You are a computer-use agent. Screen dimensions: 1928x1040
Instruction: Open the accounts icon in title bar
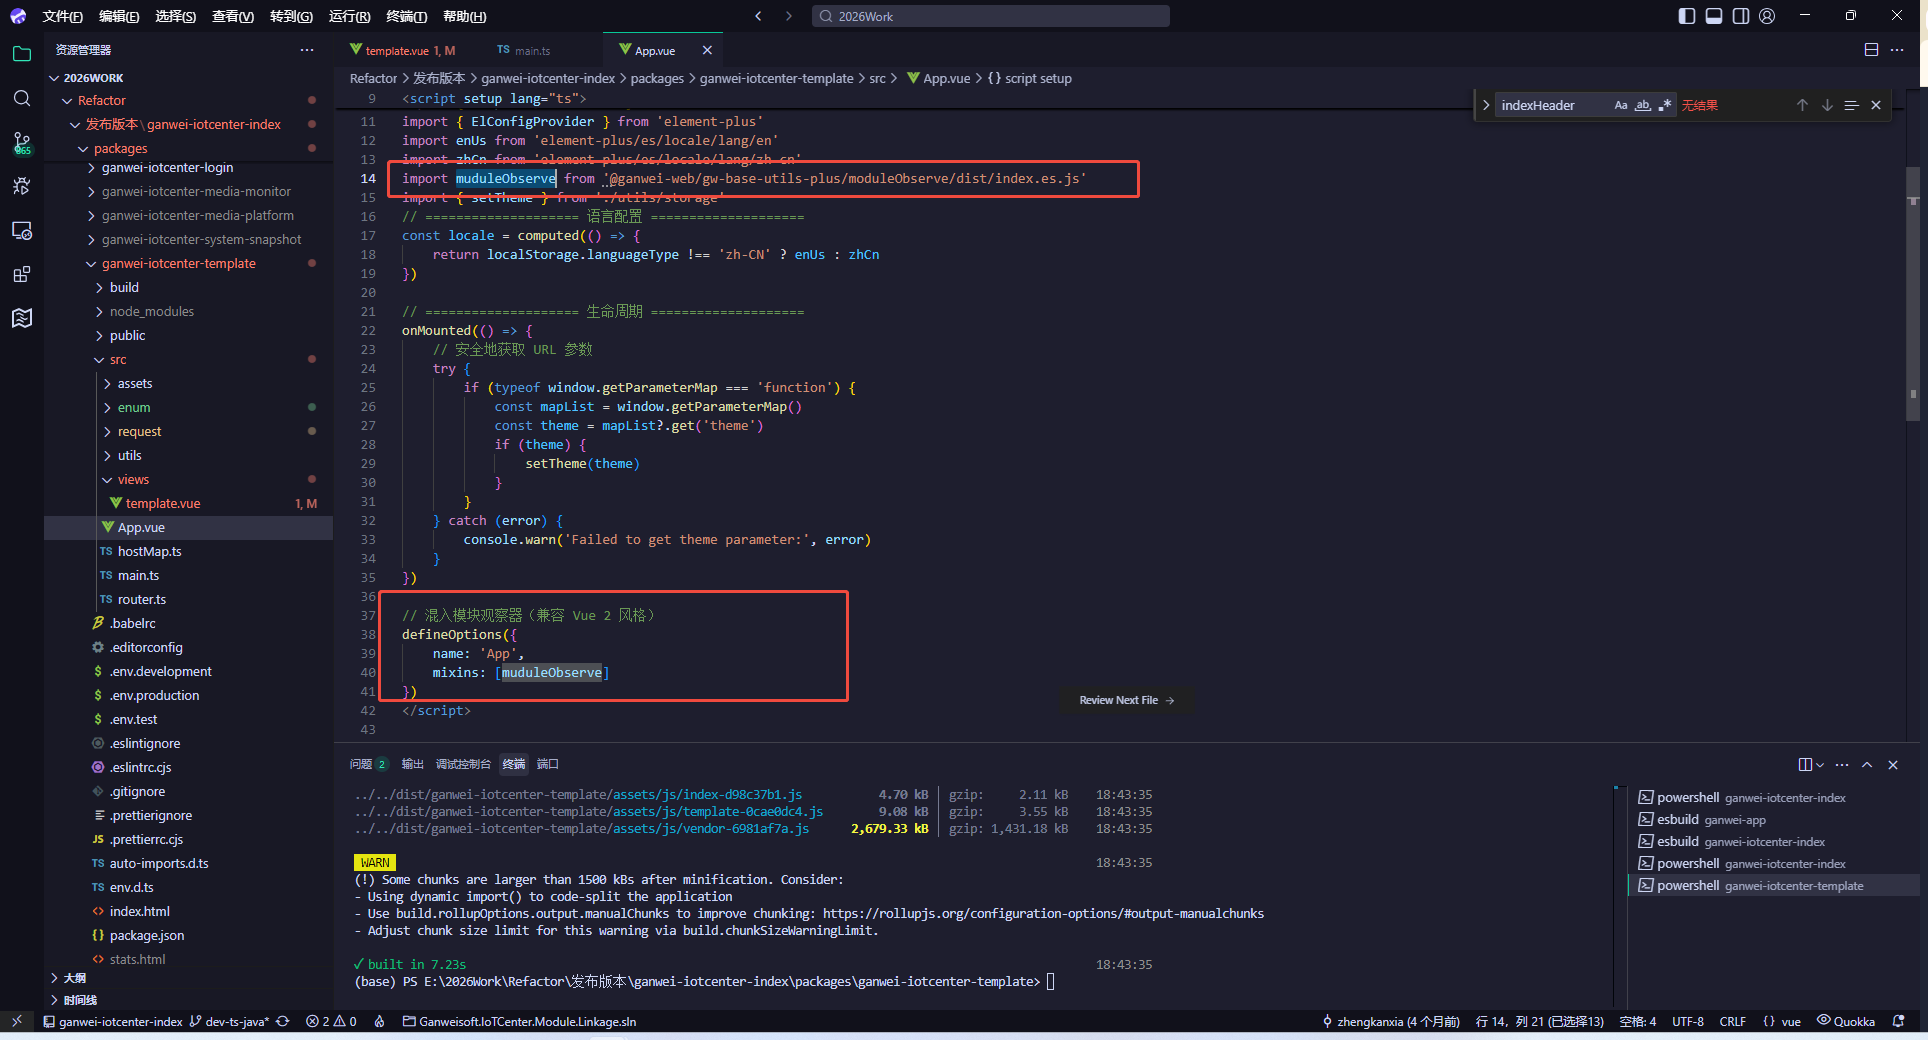pos(1767,16)
